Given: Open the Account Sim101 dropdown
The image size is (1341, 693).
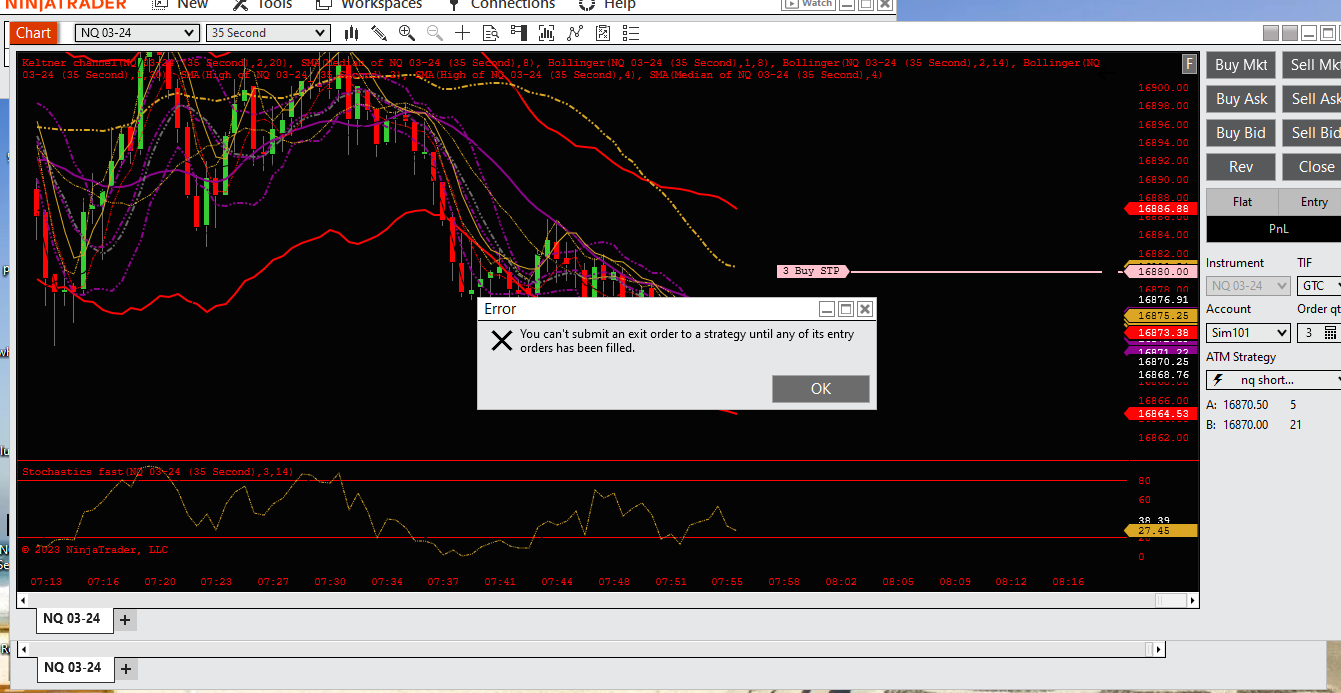Looking at the screenshot, I should pyautogui.click(x=1248, y=333).
